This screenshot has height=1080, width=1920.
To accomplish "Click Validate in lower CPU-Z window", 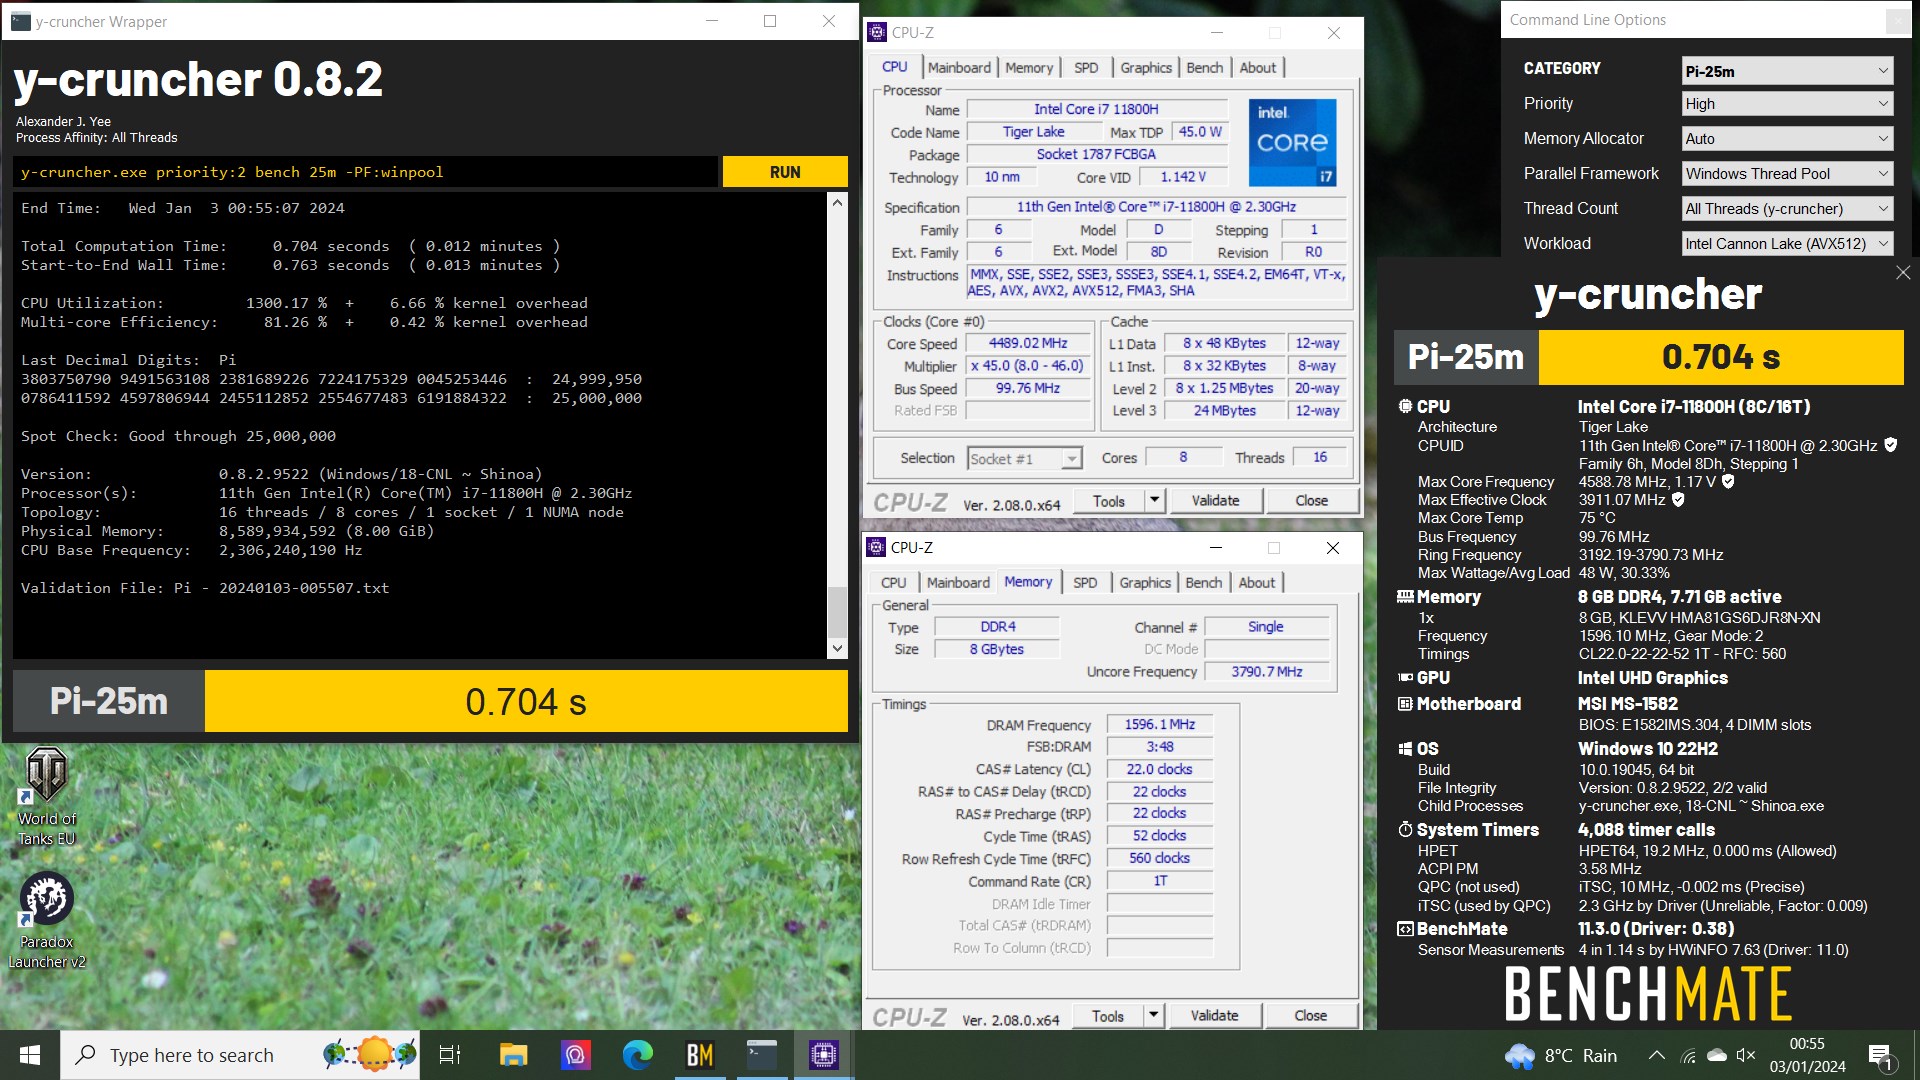I will 1214,1015.
